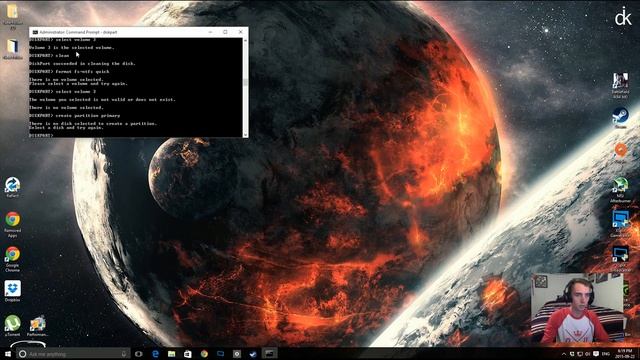The width and height of the screenshot is (640, 360).
Task: Activate the Cortana microphone in search box
Action: pos(124,354)
